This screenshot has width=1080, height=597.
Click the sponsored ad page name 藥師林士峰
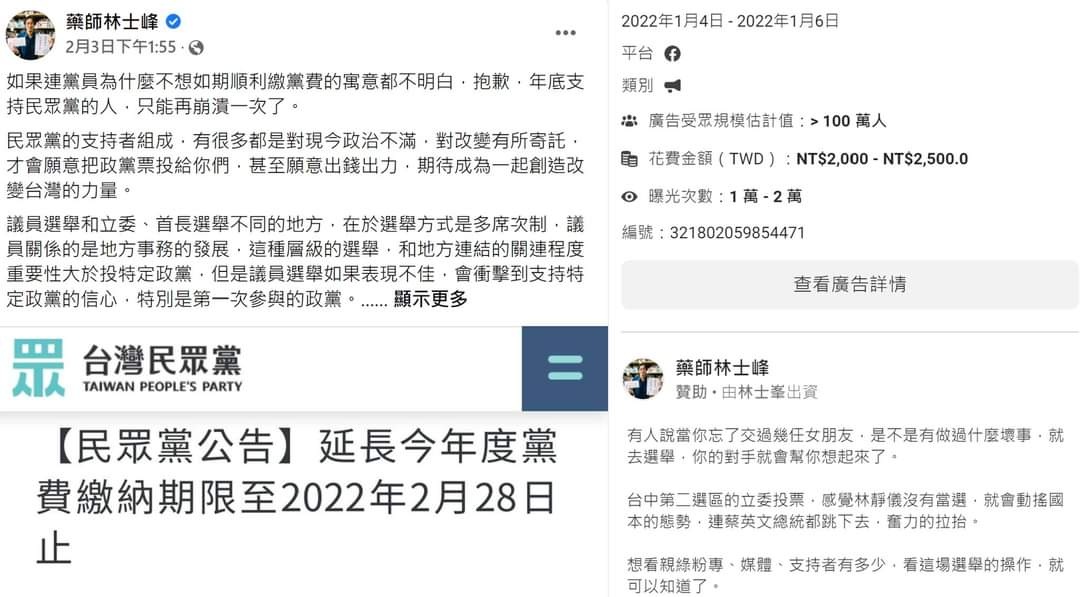(x=722, y=368)
